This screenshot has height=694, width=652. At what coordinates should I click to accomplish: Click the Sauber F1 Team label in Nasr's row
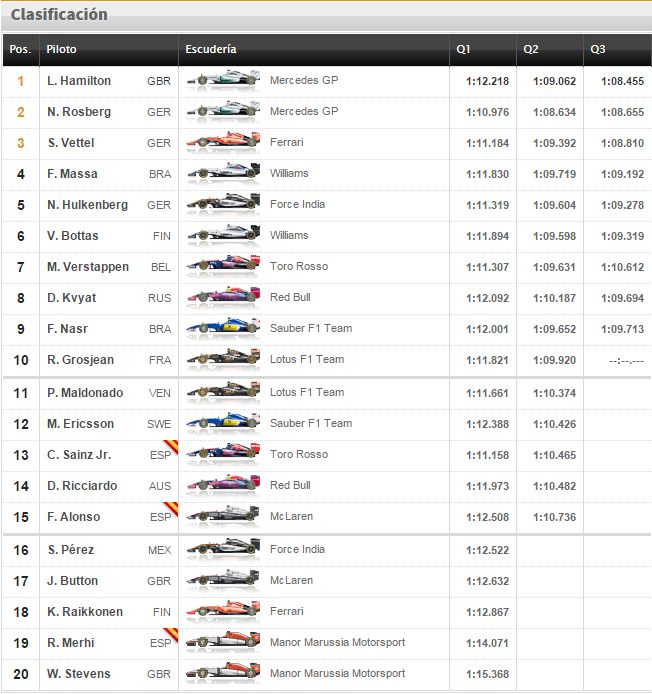pyautogui.click(x=311, y=328)
